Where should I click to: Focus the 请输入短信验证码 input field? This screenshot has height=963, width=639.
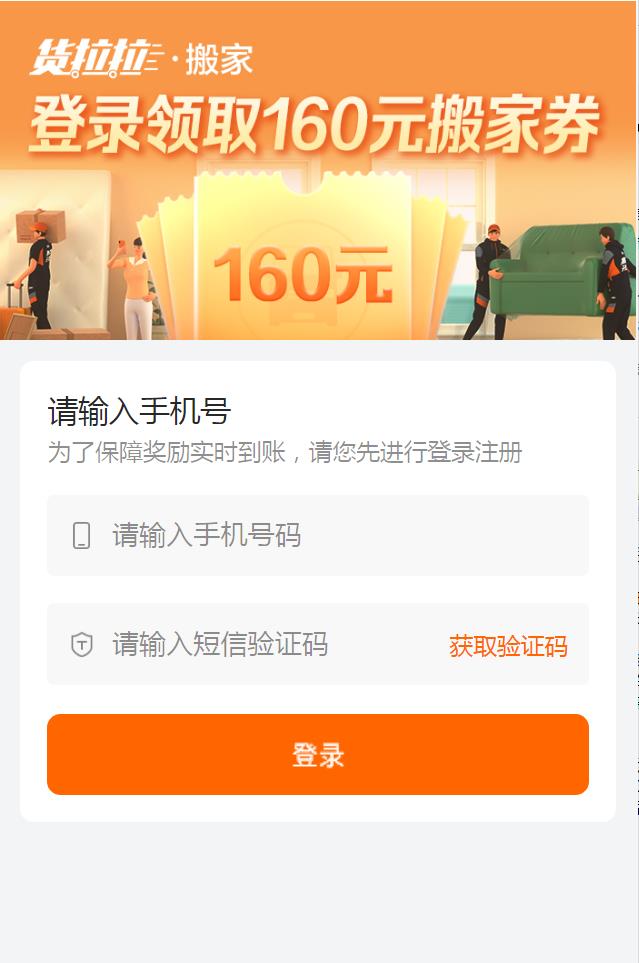click(246, 644)
